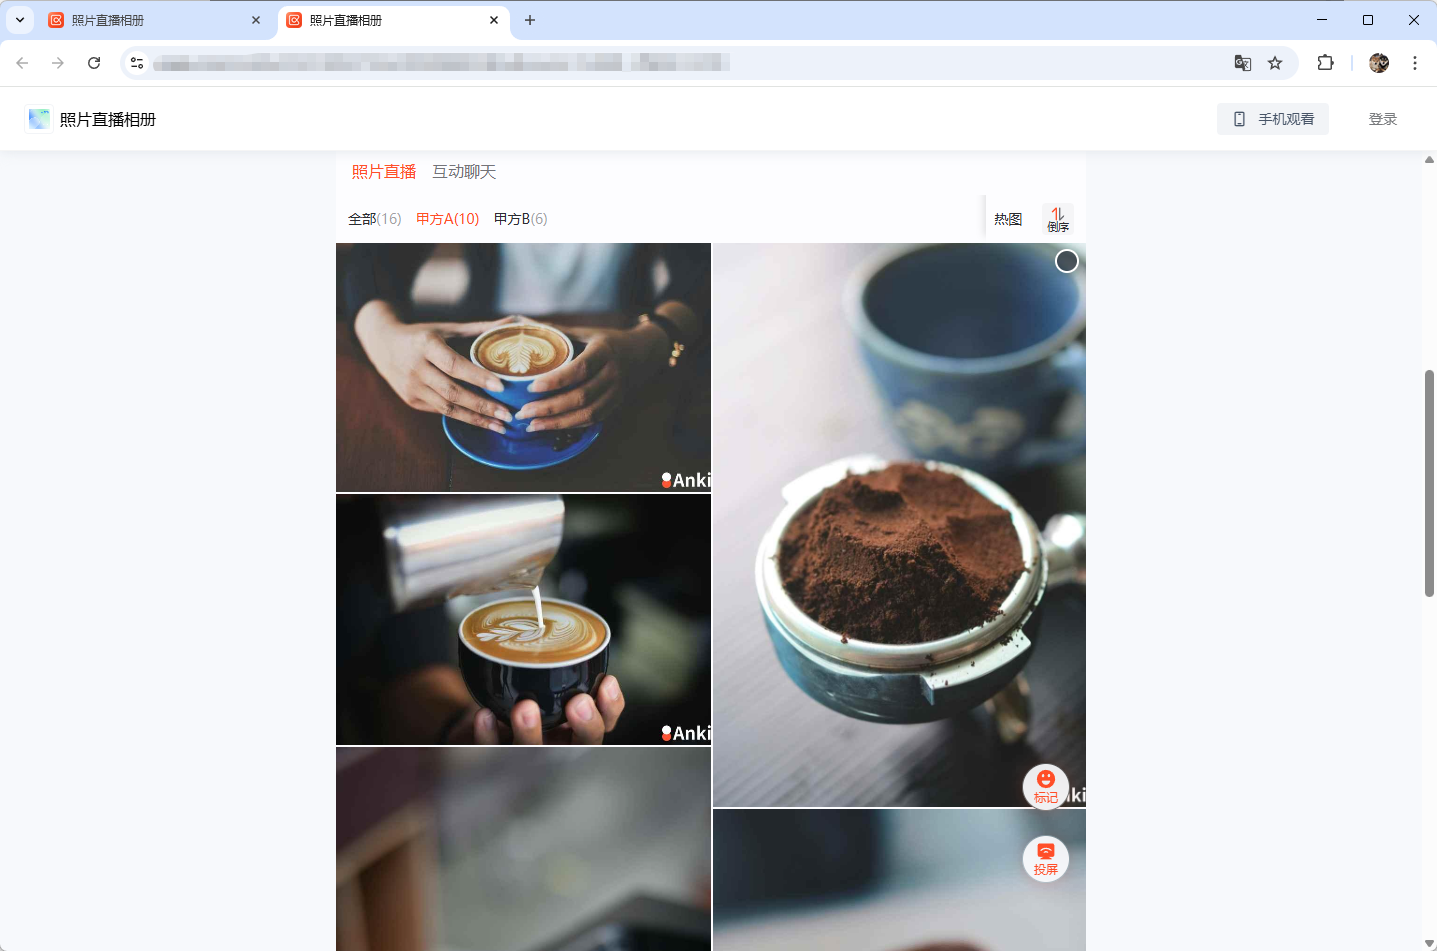
Task: Click the scrollbar down arrow
Action: tap(1429, 943)
